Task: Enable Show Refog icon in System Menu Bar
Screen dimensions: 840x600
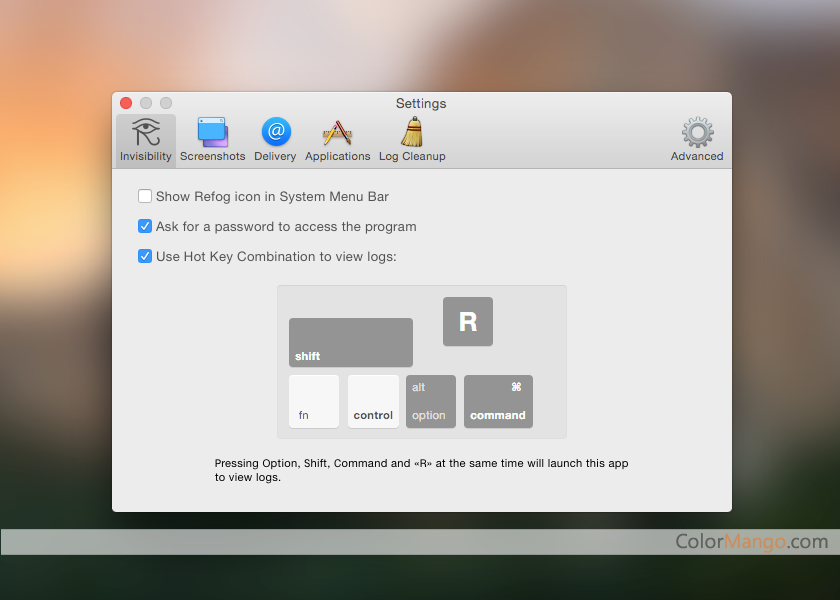Action: (145, 197)
